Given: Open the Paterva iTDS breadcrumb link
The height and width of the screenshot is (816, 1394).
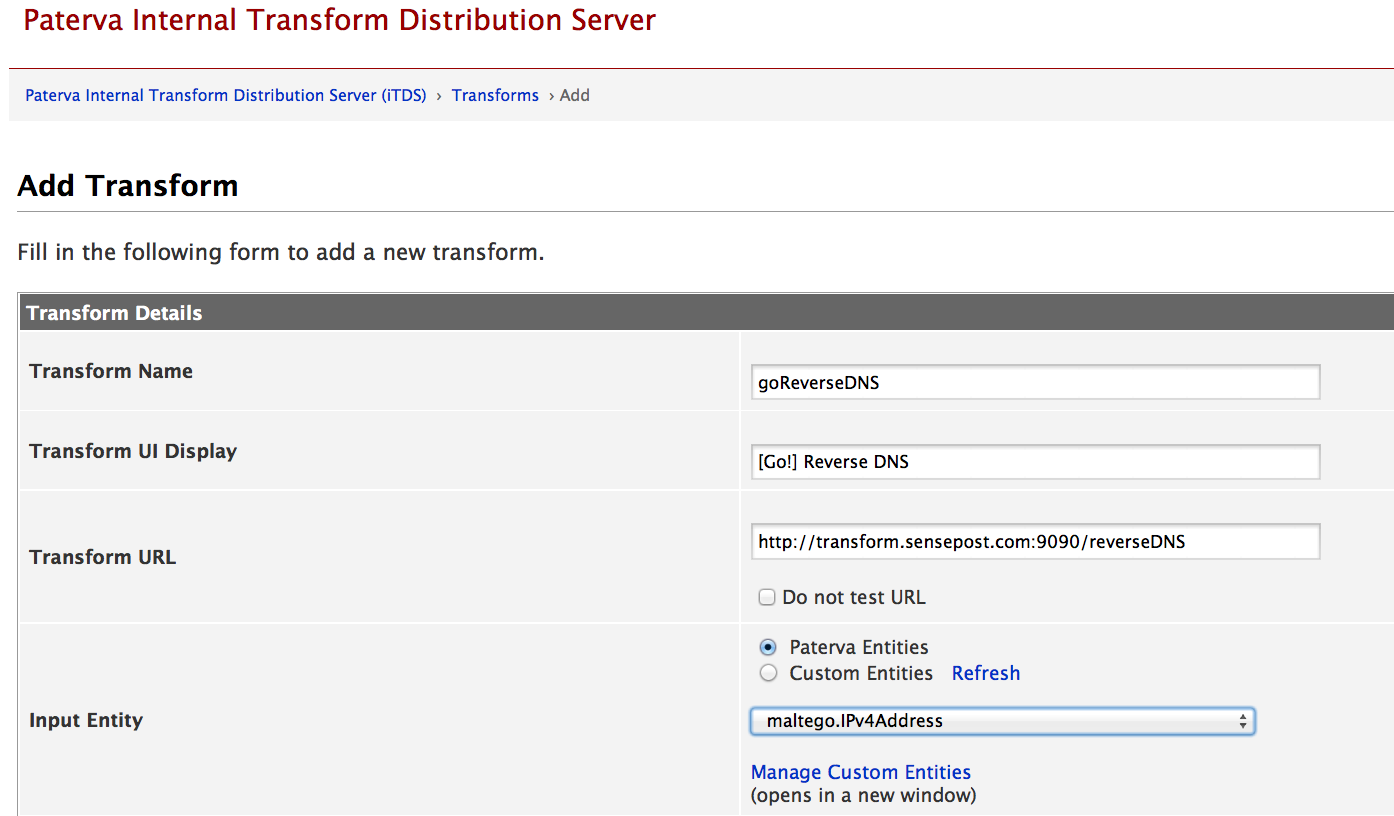Looking at the screenshot, I should coord(226,95).
